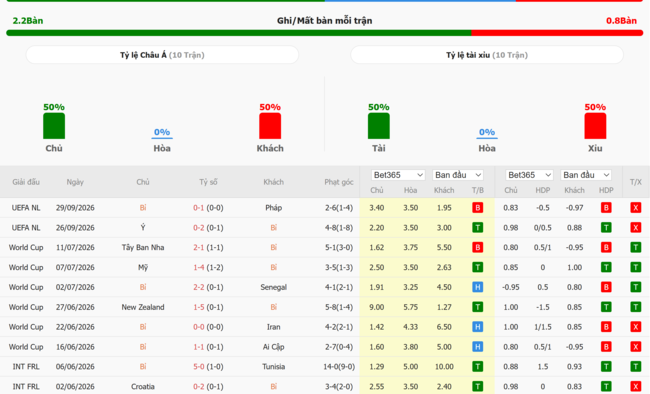
Task: Click green T over badge in Tunisia row
Action: (635, 367)
